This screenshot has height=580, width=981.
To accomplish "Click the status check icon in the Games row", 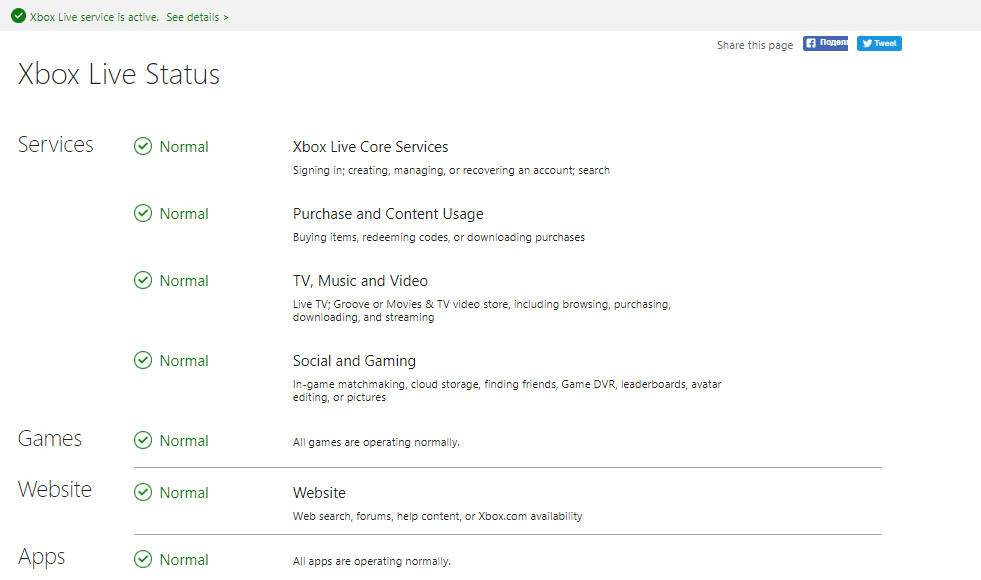I will (143, 440).
